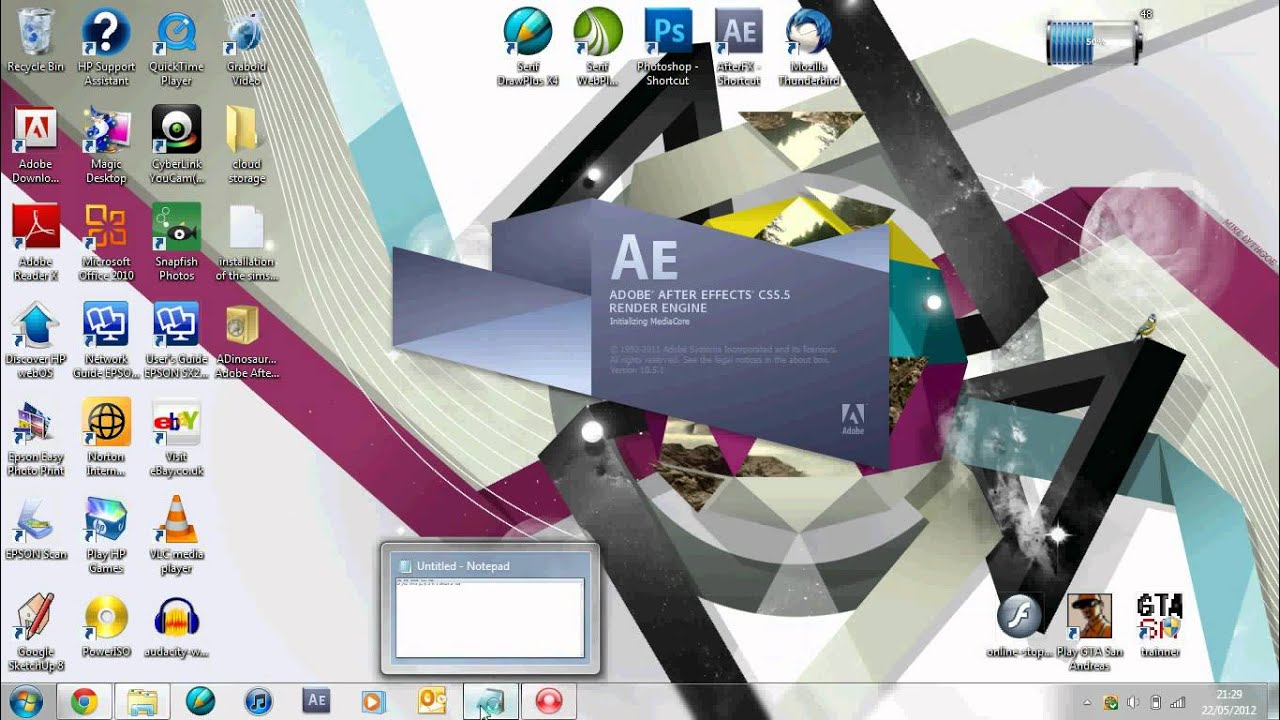The width and height of the screenshot is (1280, 720).
Task: Click the volume speaker tray icon
Action: pos(1133,702)
